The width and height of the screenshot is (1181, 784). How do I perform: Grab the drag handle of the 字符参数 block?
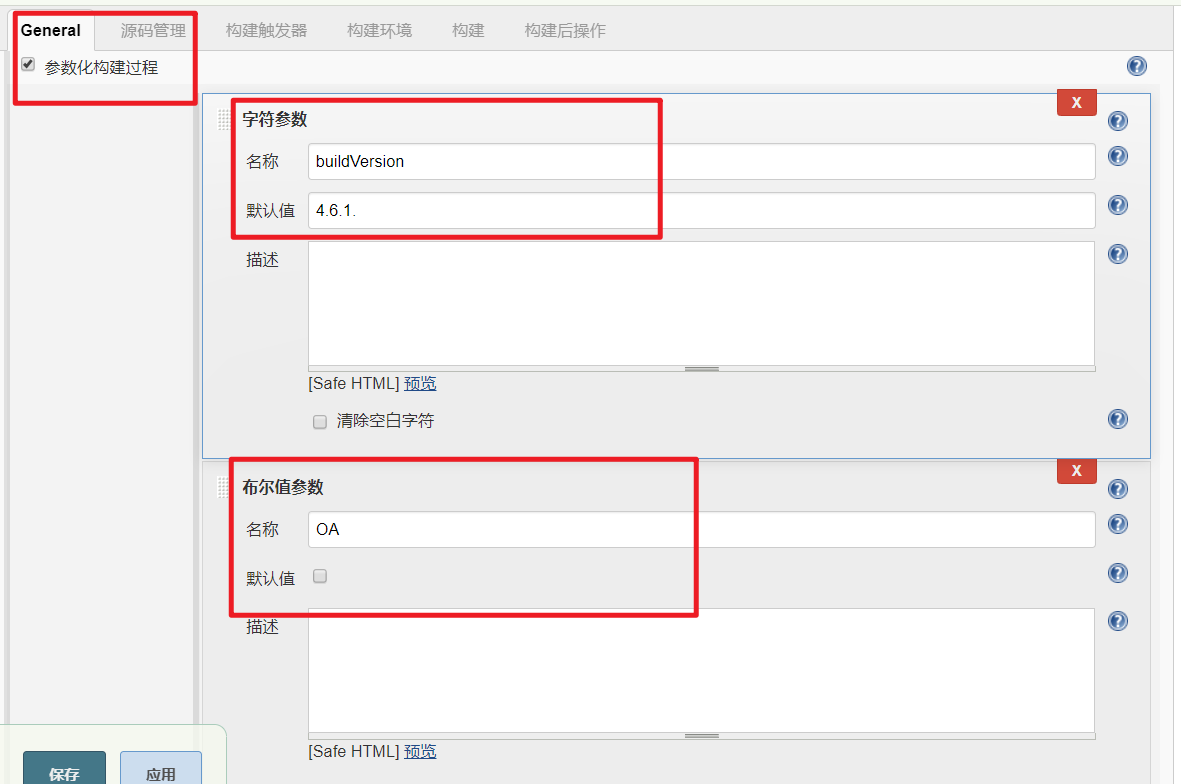222,120
